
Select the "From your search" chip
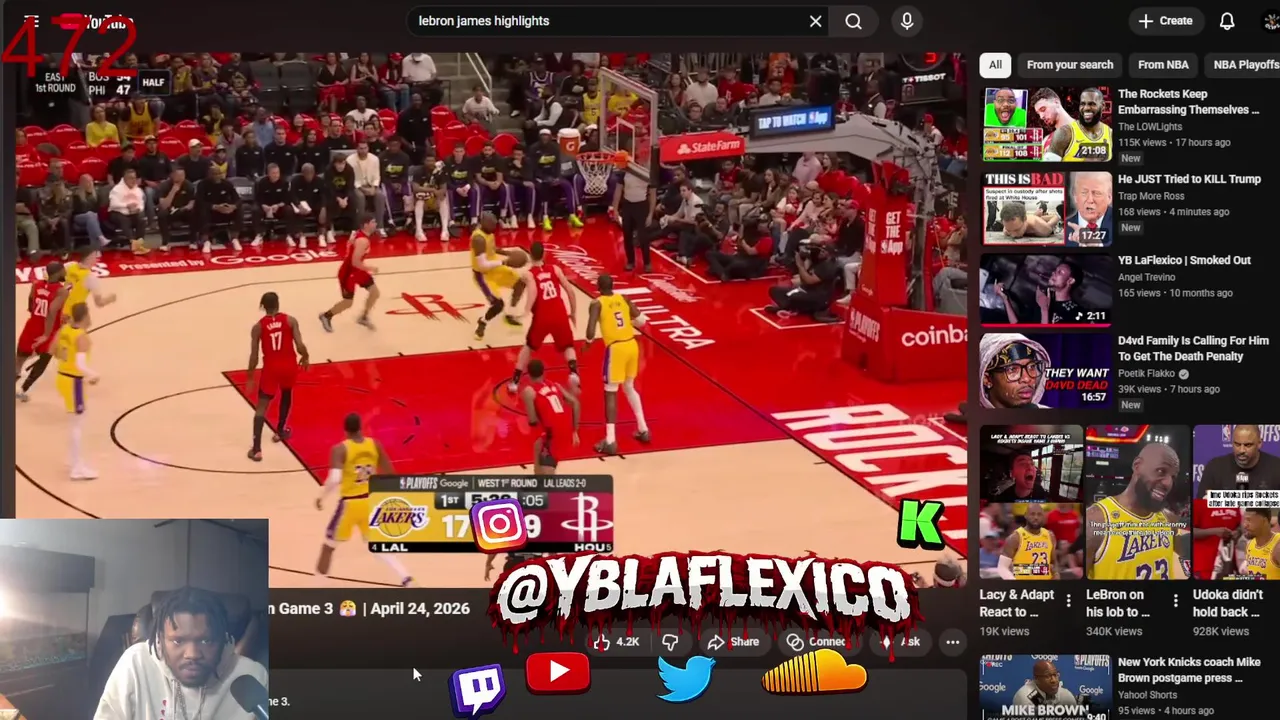point(1070,65)
